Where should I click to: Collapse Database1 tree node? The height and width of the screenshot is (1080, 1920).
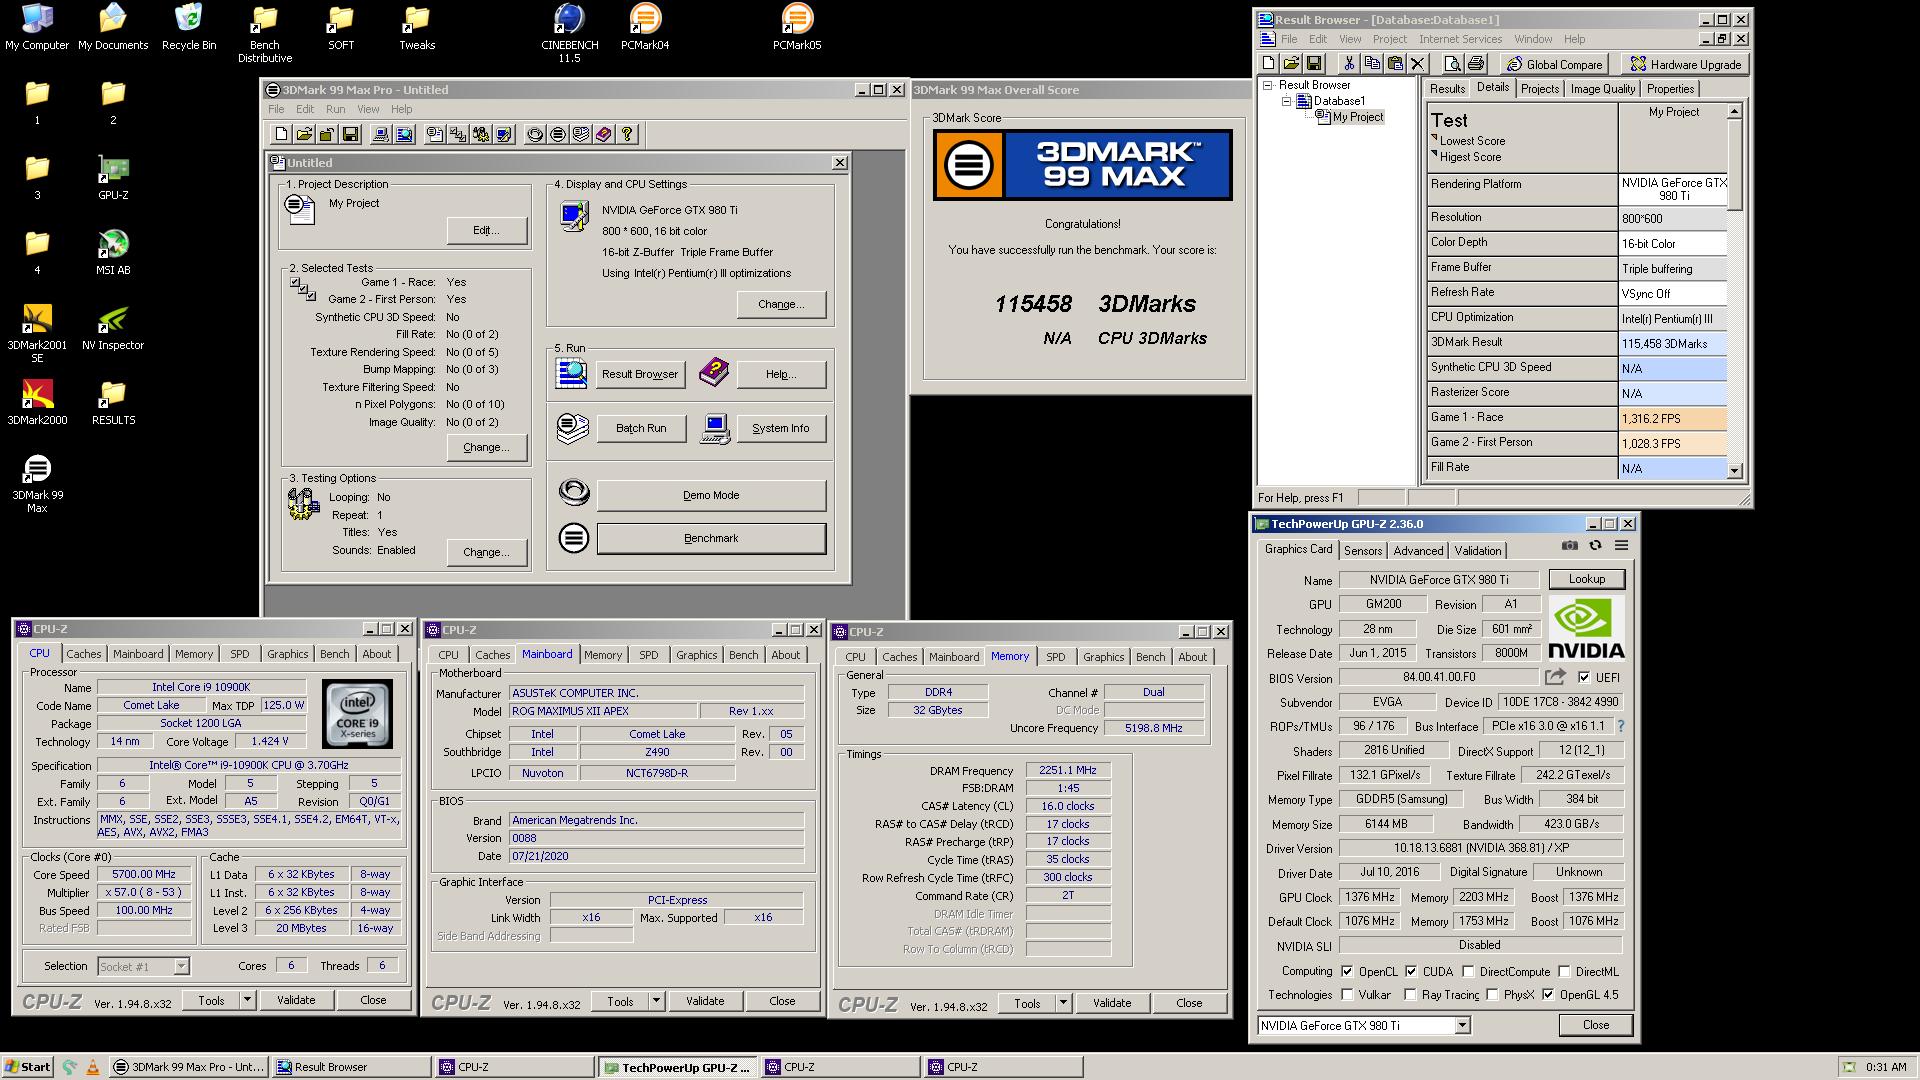coord(1287,101)
